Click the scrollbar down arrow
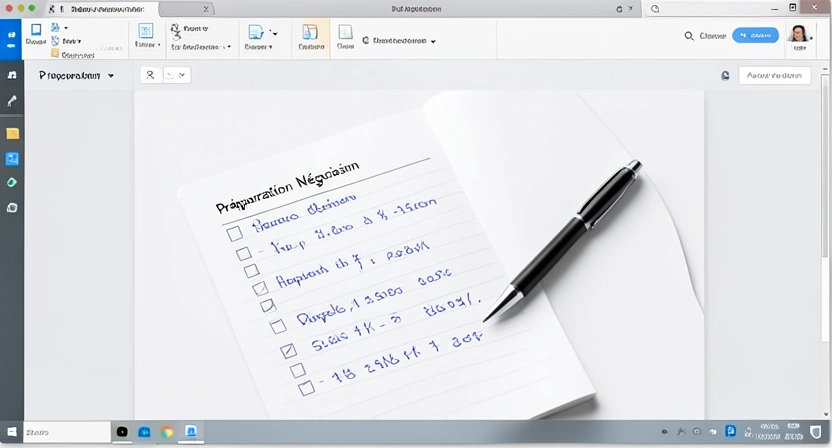 [825, 414]
